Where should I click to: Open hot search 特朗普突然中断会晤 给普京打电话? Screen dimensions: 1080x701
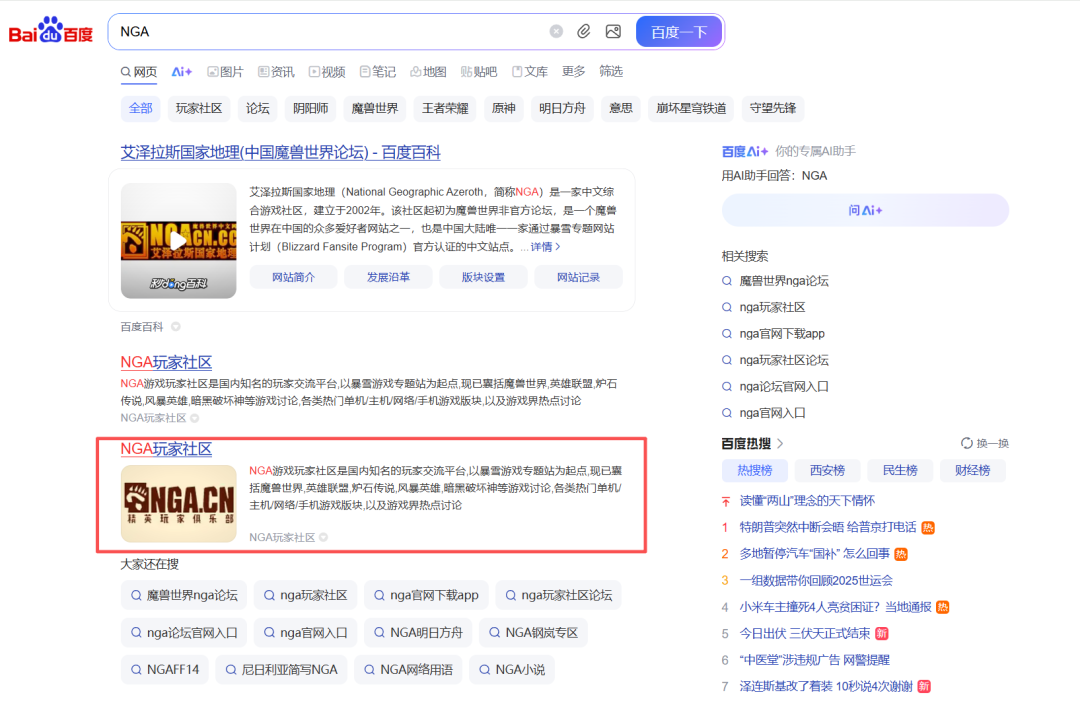pos(828,527)
